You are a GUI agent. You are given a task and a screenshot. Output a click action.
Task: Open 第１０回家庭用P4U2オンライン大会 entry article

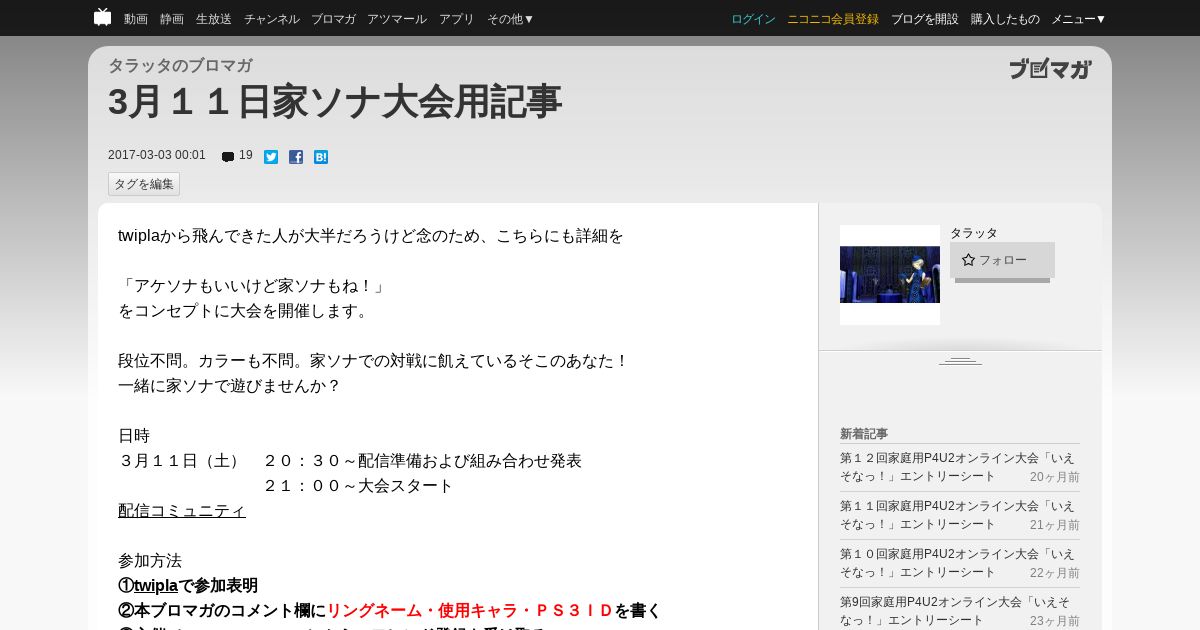point(958,563)
